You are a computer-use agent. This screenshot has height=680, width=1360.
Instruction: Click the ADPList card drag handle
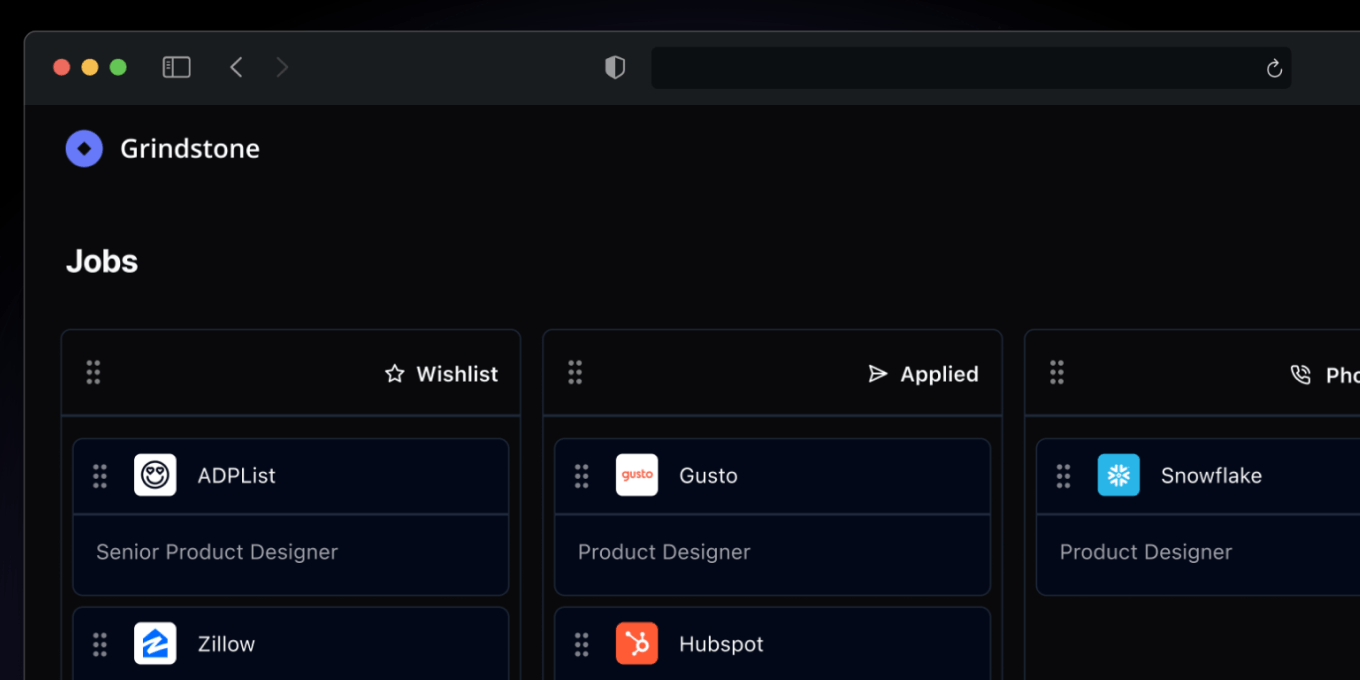[x=100, y=476]
